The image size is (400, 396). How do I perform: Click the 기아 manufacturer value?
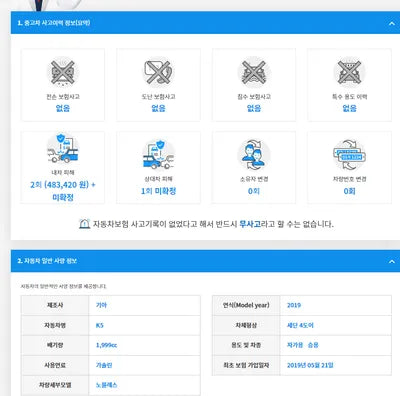pyautogui.click(x=101, y=305)
